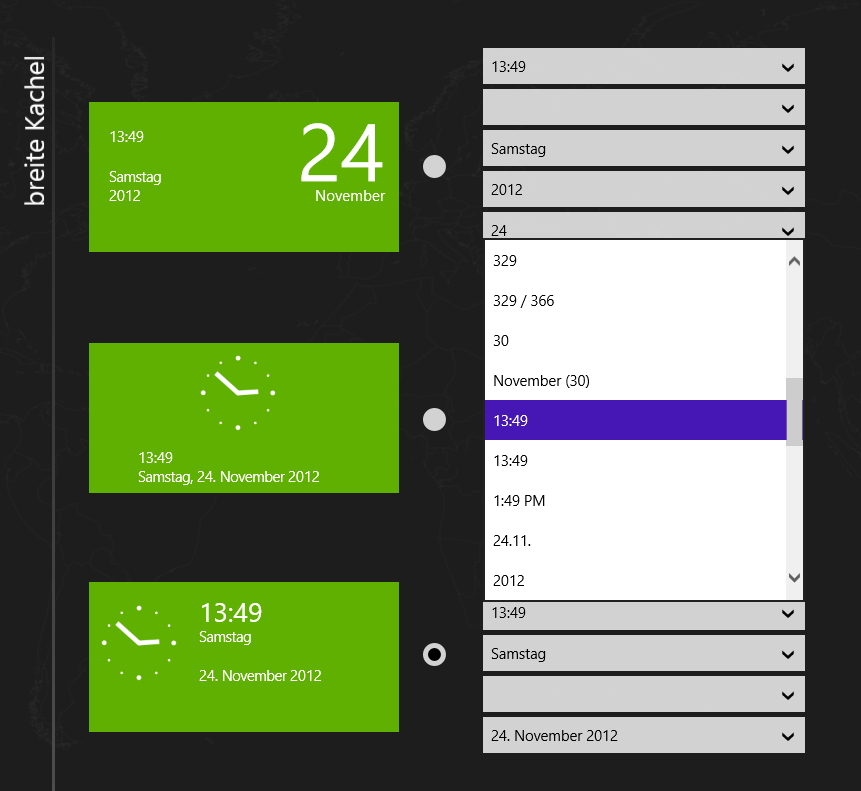Open the lower Samstag dropdown
The height and width of the screenshot is (791, 861).
644,653
